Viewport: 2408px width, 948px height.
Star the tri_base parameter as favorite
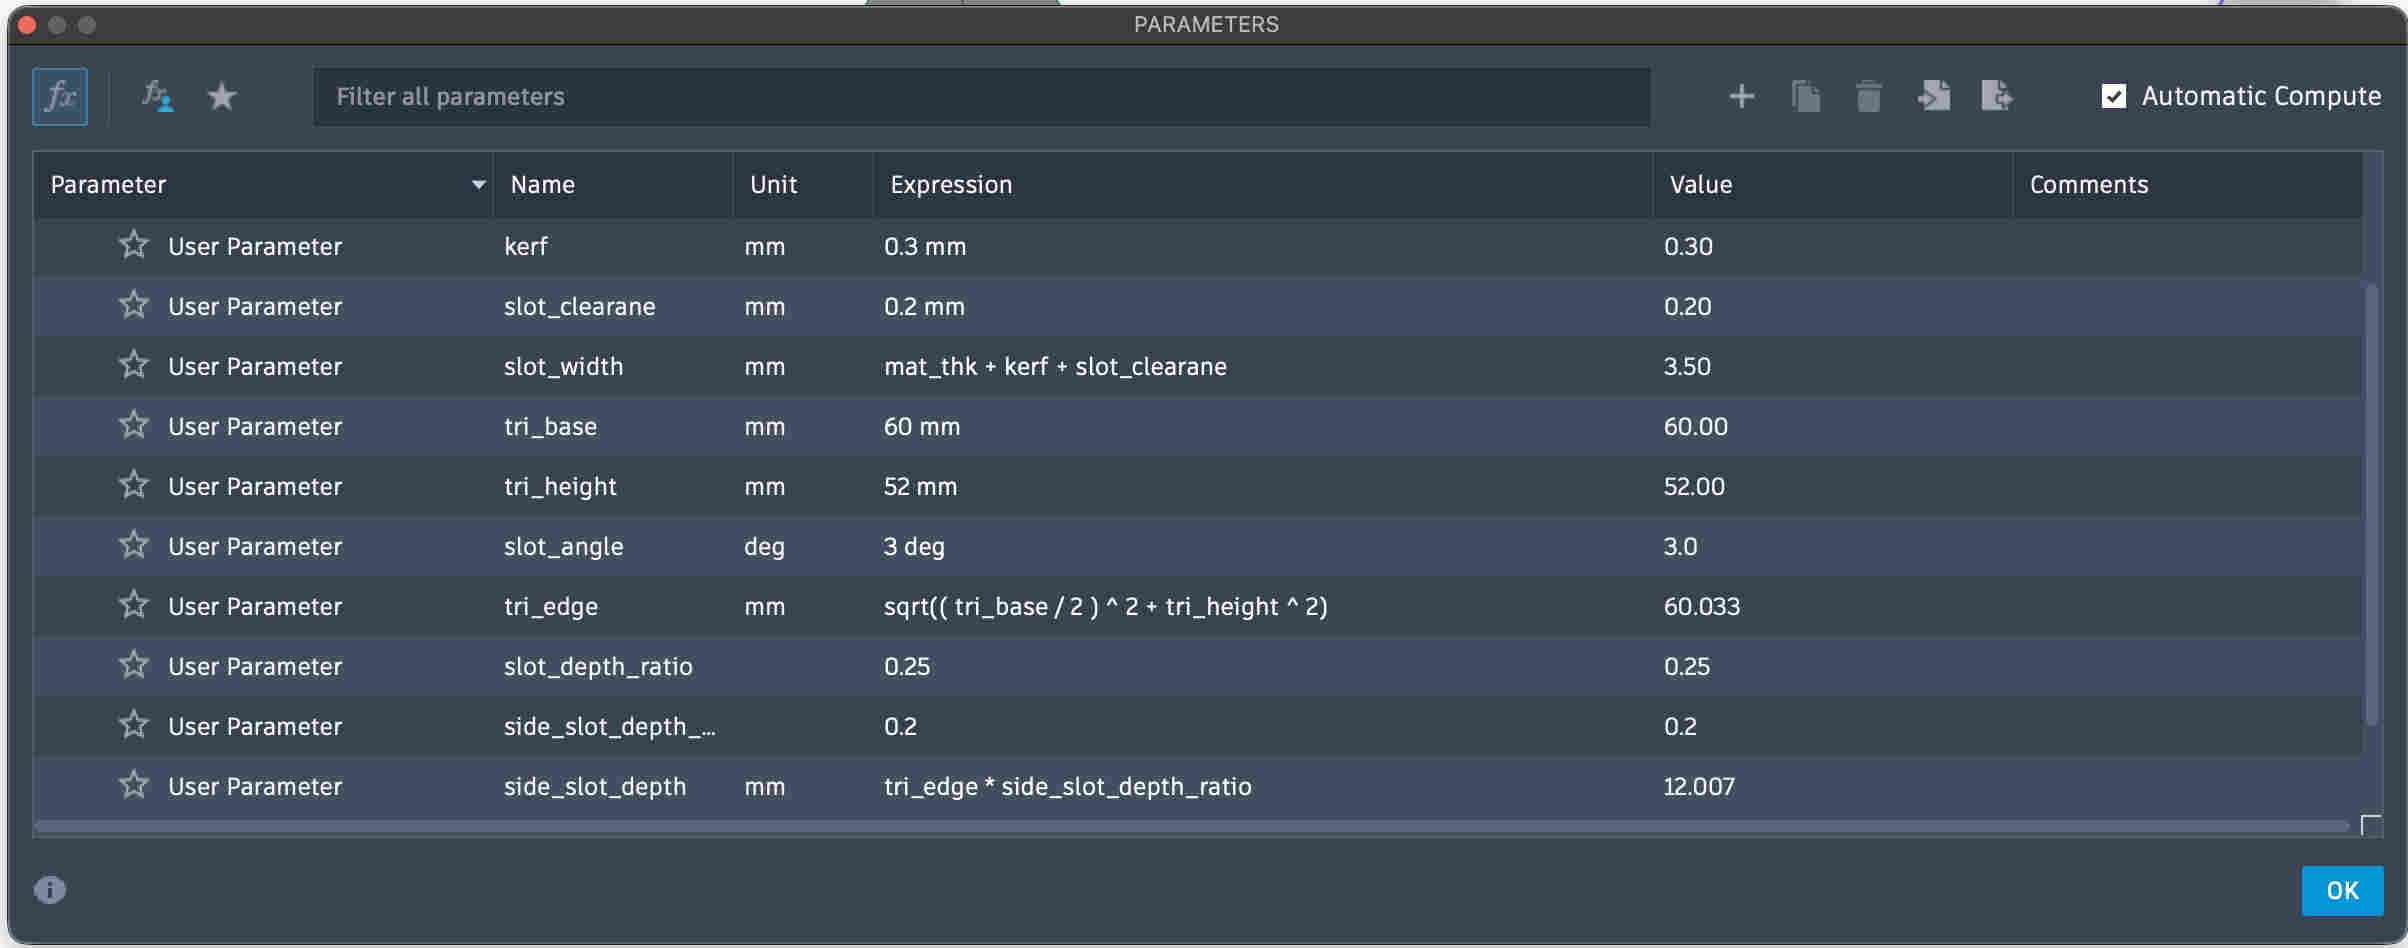(x=134, y=425)
